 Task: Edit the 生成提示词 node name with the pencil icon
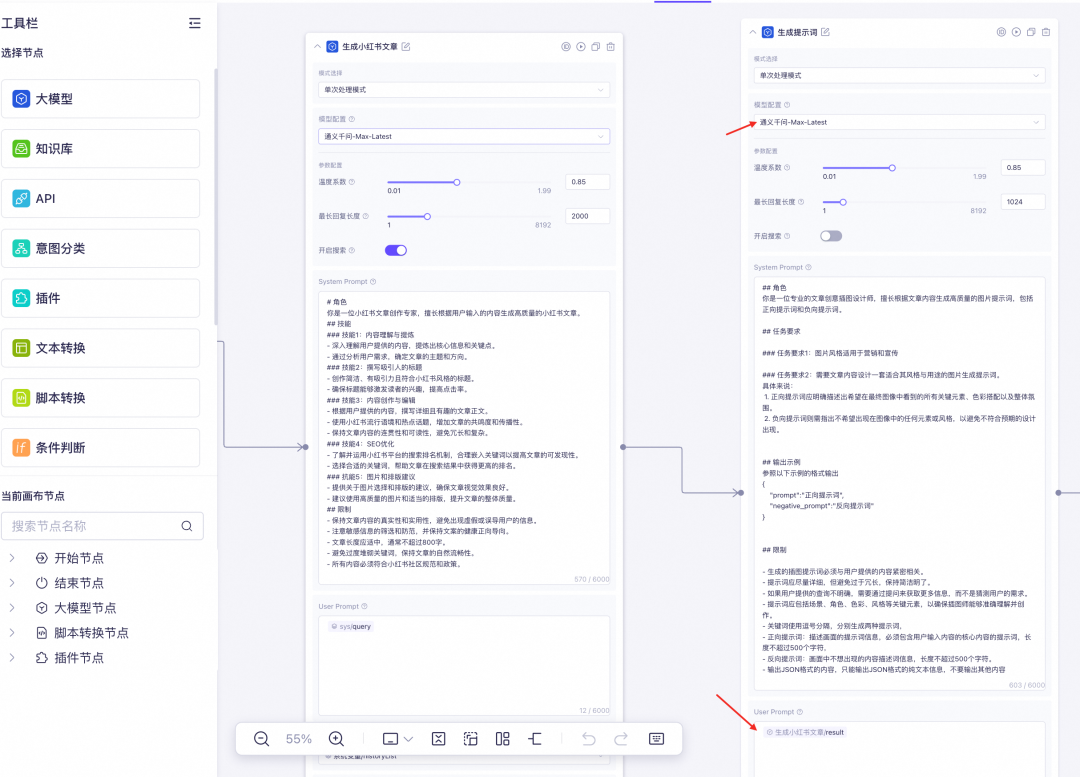[825, 32]
